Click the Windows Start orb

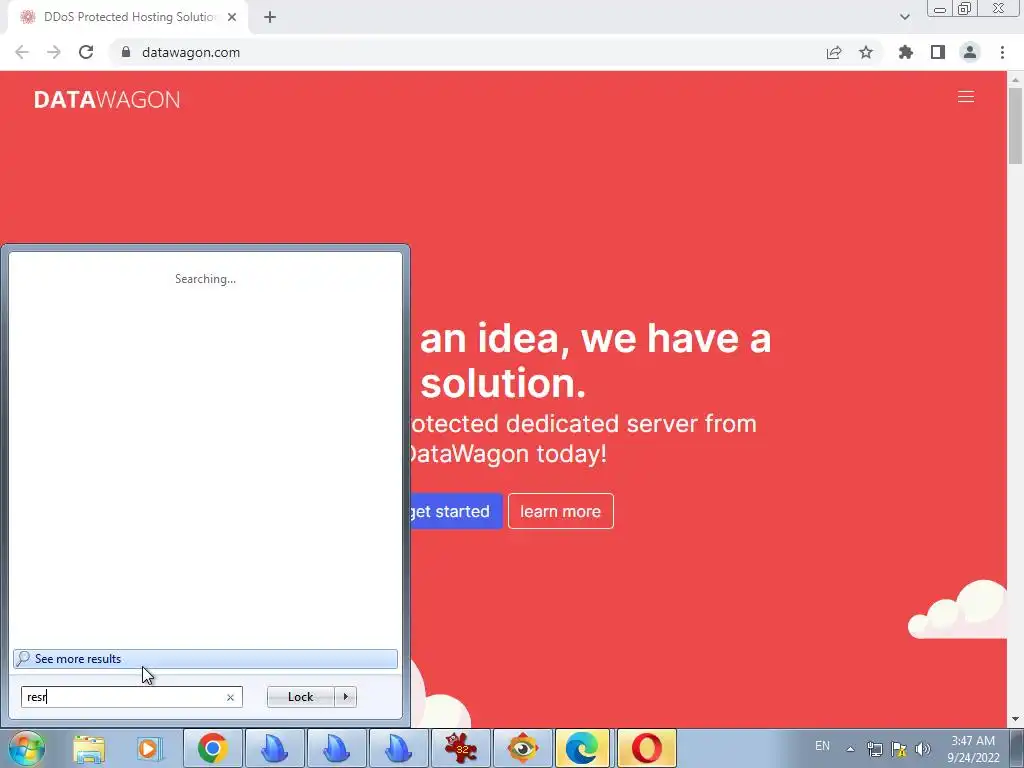(x=26, y=748)
